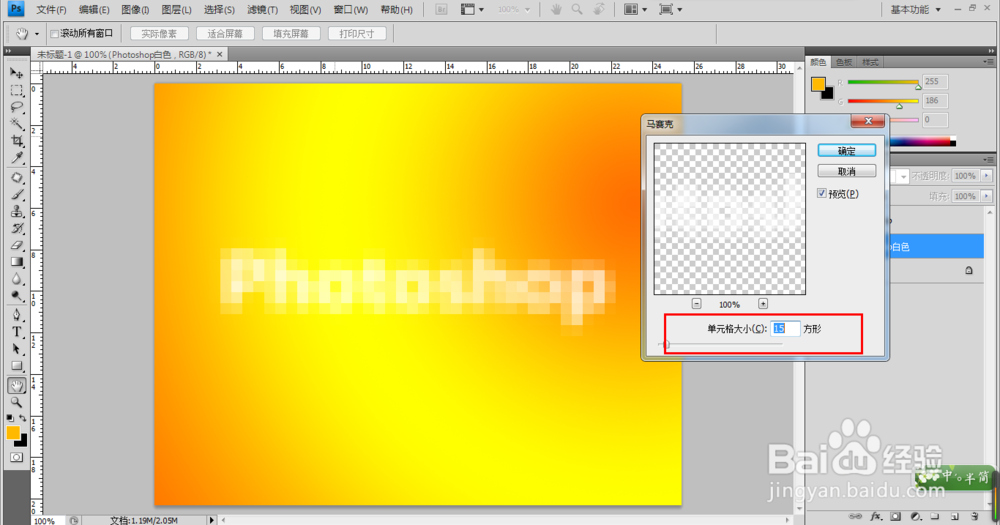Viewport: 1000px width, 525px height.
Task: Click 取消 in the mosaic dialog
Action: pyautogui.click(x=847, y=171)
